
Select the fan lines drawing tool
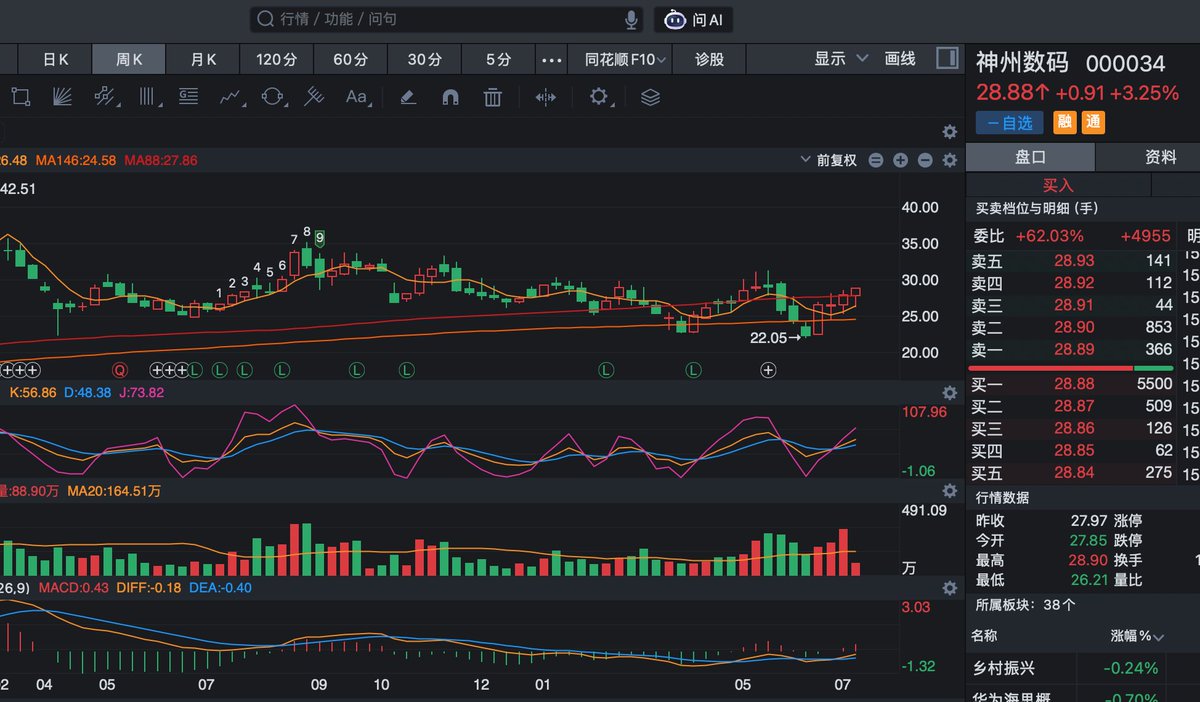click(62, 97)
